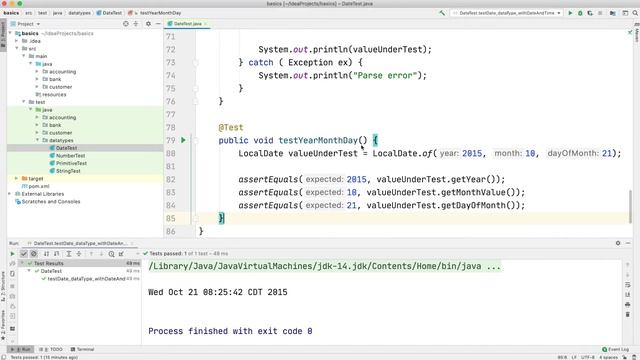Sort tests by duration in Run toolbar
The image size is (640, 360).
pyautogui.click(x=56, y=253)
